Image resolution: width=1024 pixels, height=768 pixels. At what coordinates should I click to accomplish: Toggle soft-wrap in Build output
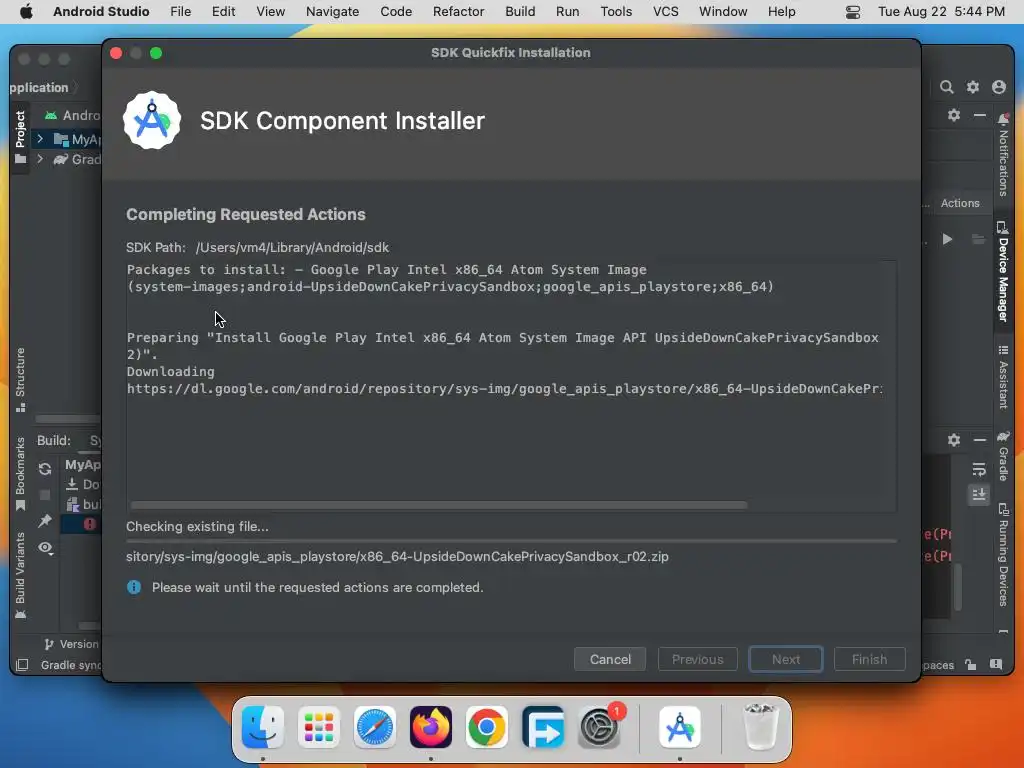click(978, 470)
